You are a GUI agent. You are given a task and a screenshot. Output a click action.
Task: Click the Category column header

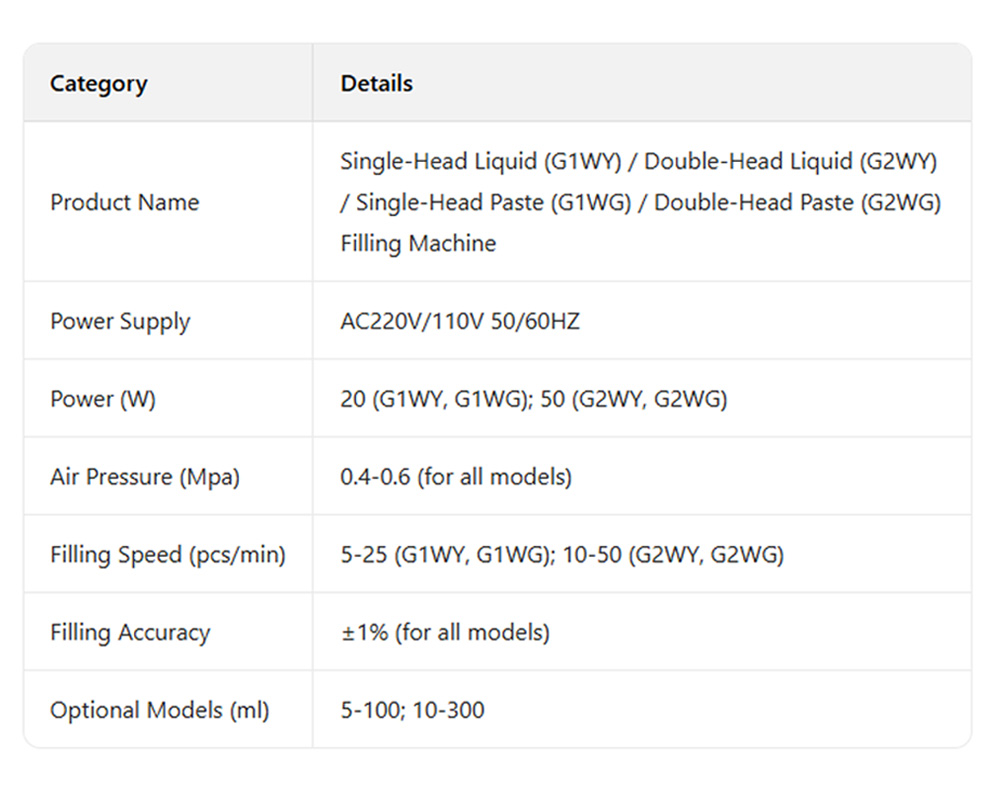[x=98, y=84]
